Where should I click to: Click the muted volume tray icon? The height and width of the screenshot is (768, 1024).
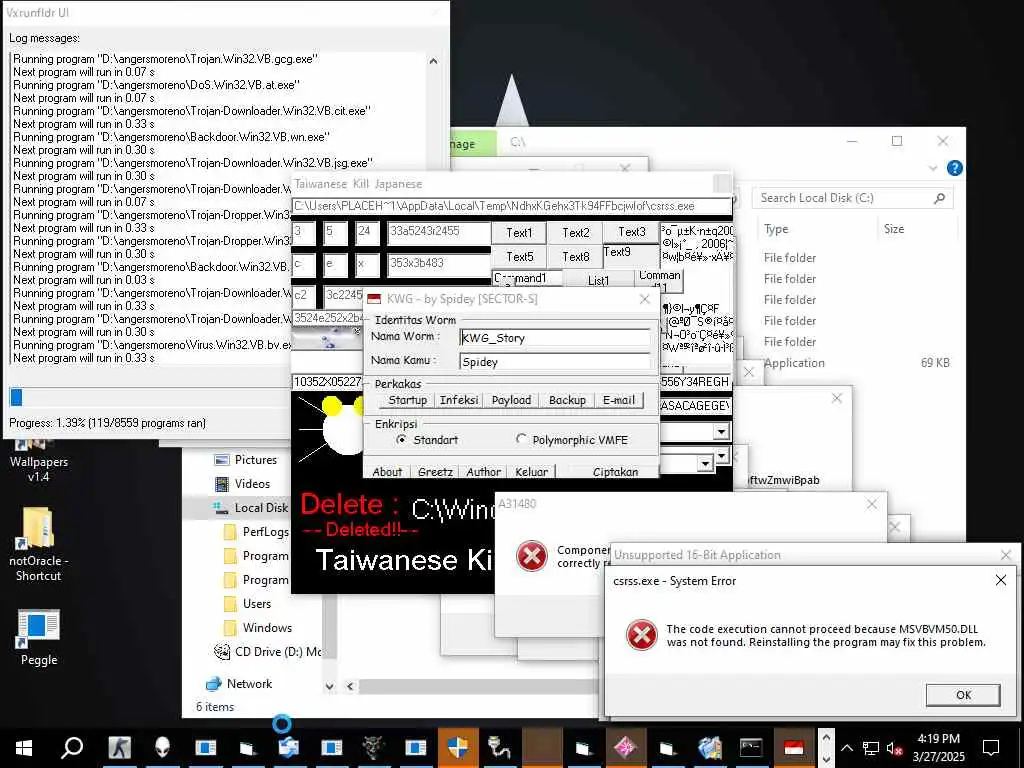tap(895, 748)
